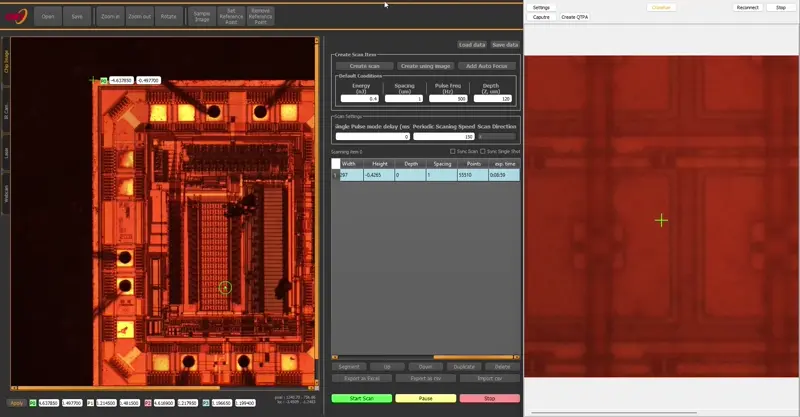This screenshot has height=417, width=800.
Task: Click the yellow circle marker on chip
Action: coord(225,288)
